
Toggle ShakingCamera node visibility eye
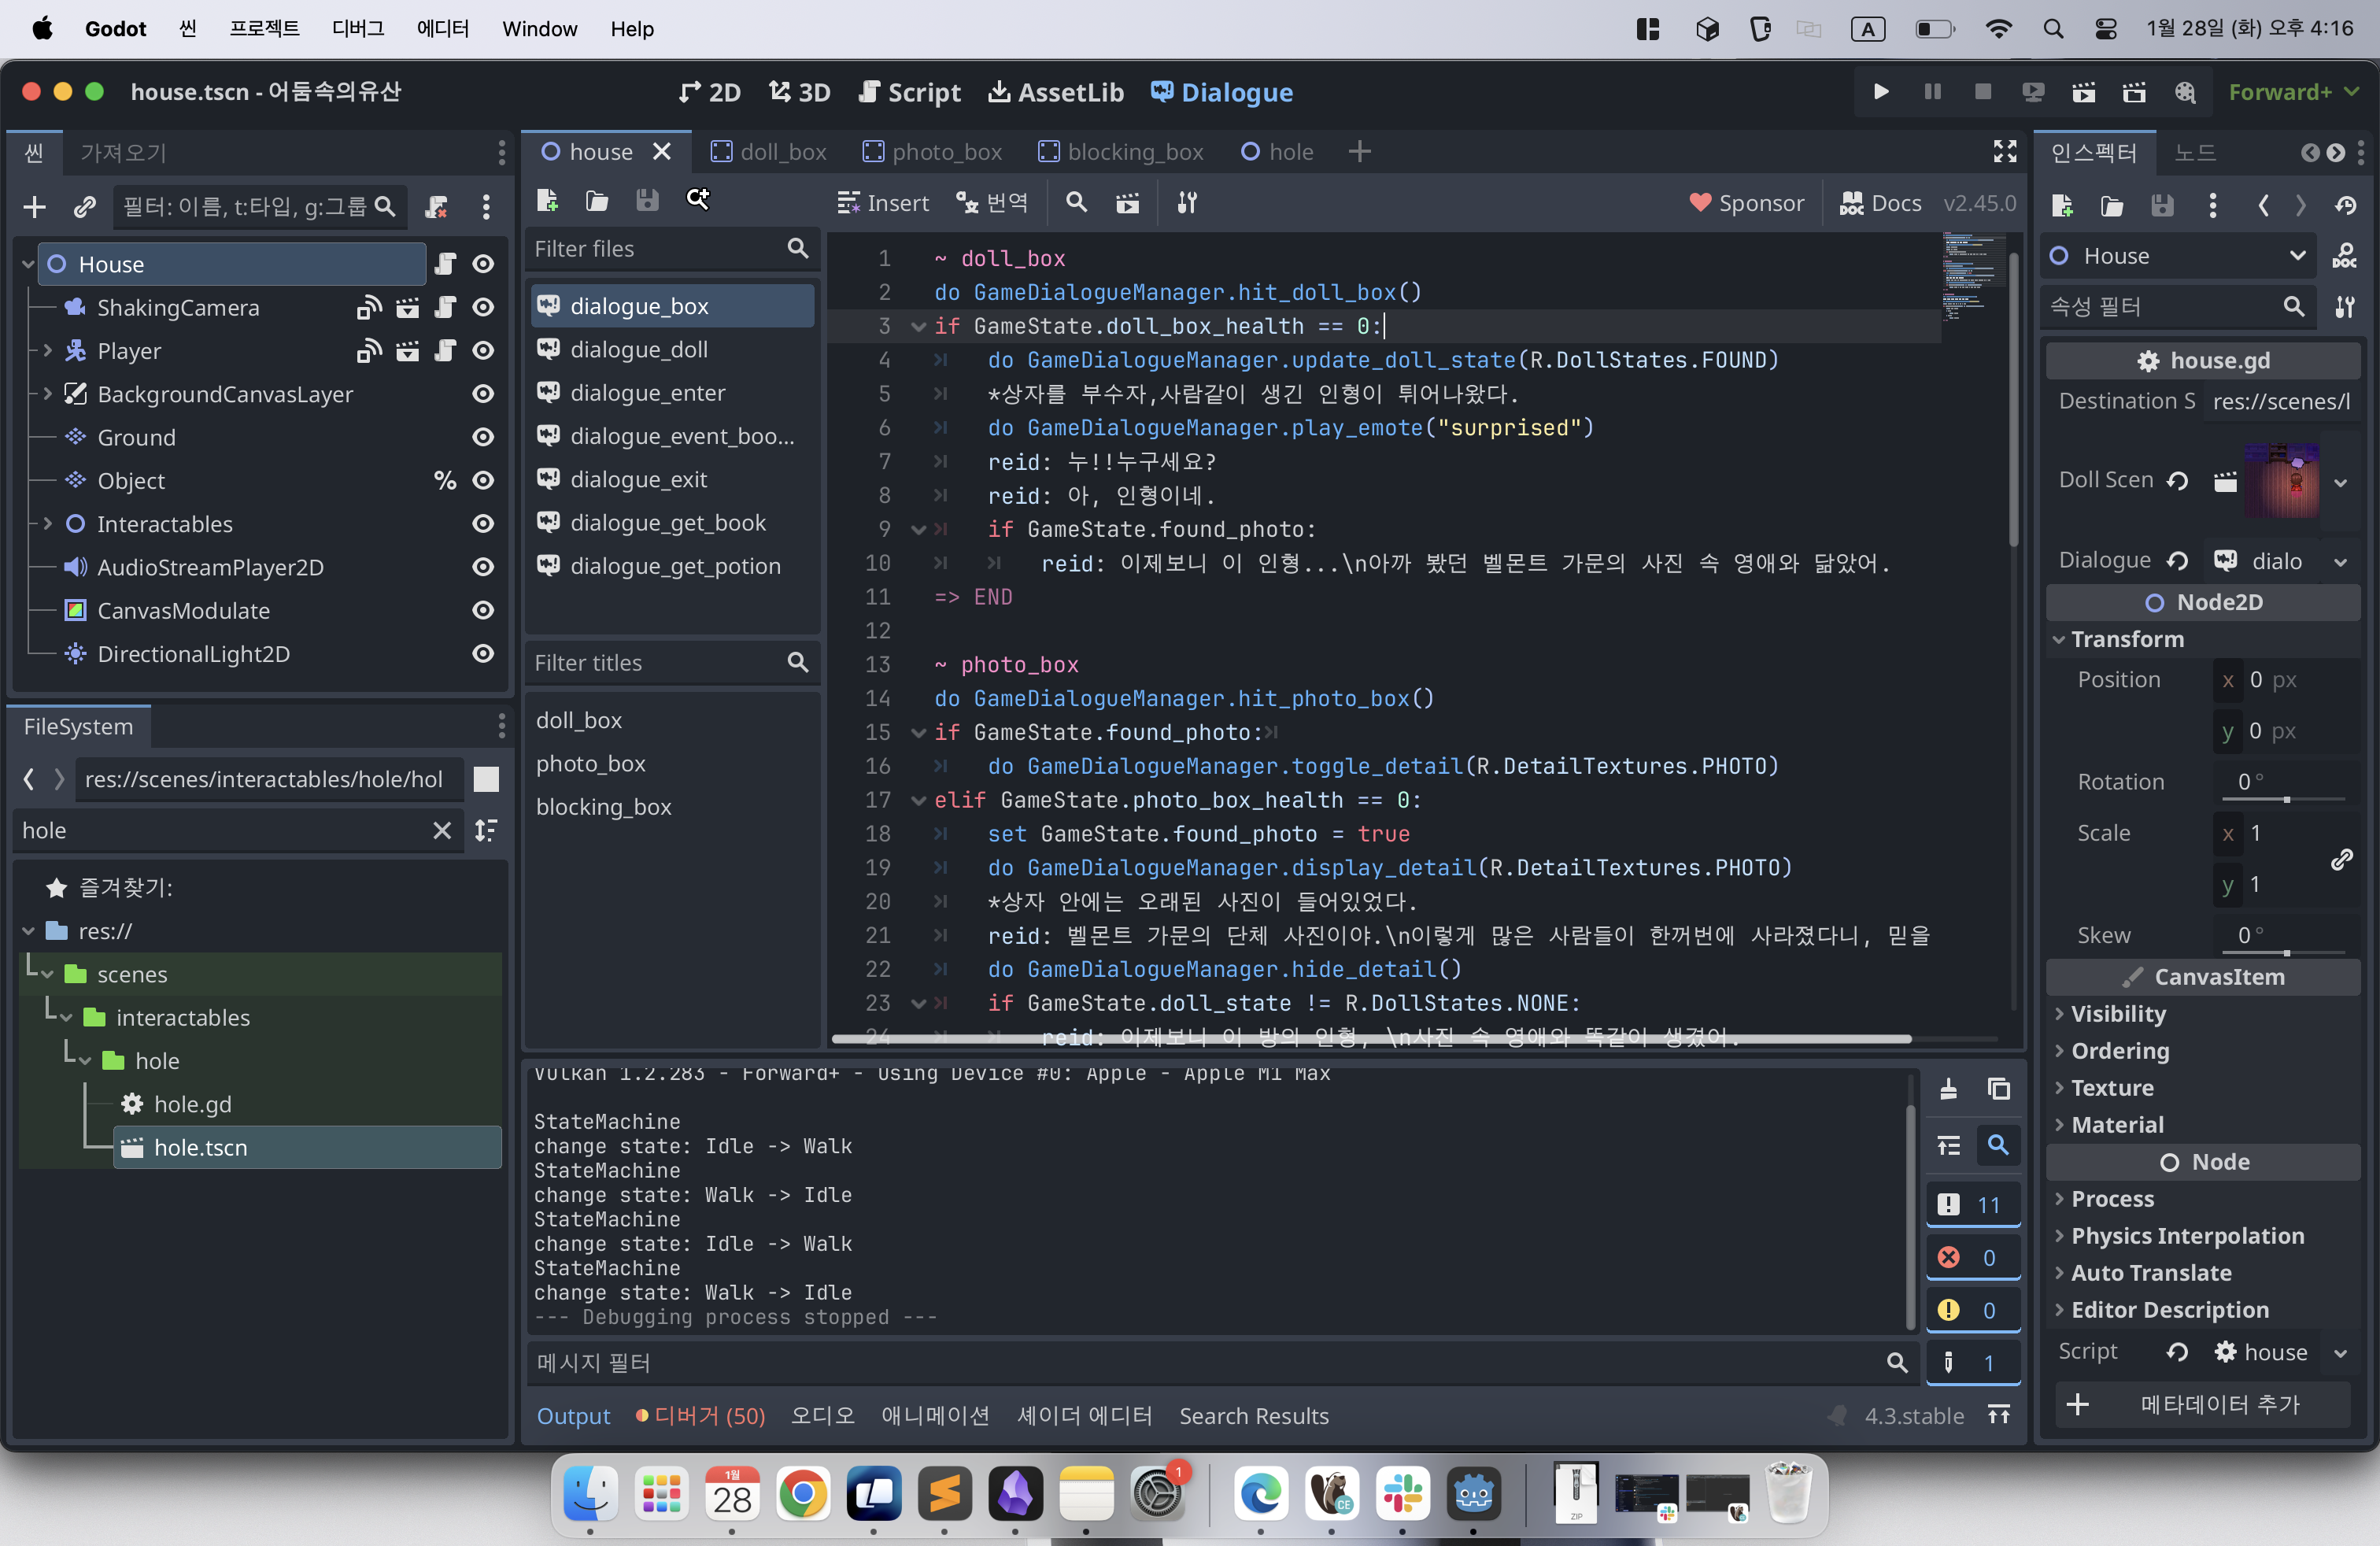[483, 307]
